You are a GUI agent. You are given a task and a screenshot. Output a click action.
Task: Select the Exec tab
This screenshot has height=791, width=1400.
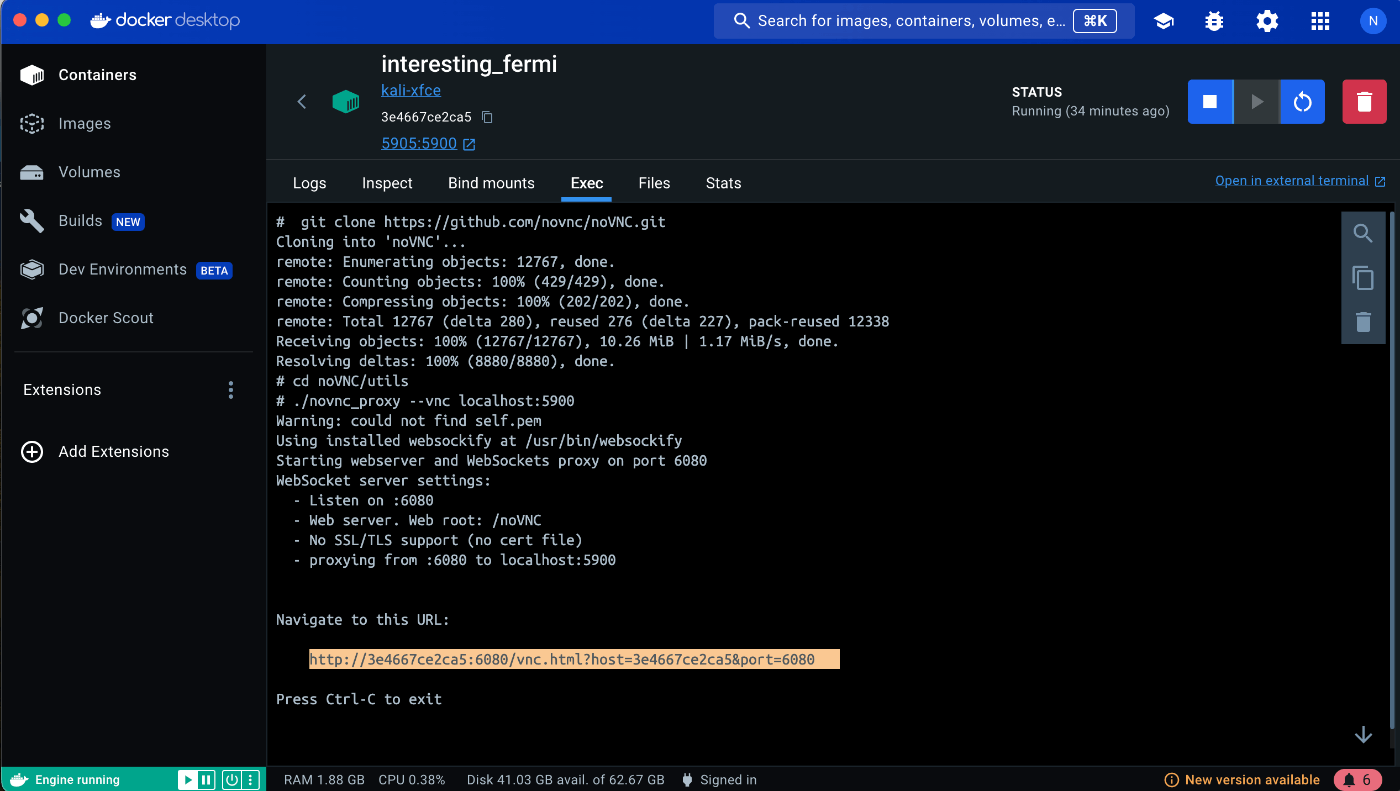click(587, 183)
